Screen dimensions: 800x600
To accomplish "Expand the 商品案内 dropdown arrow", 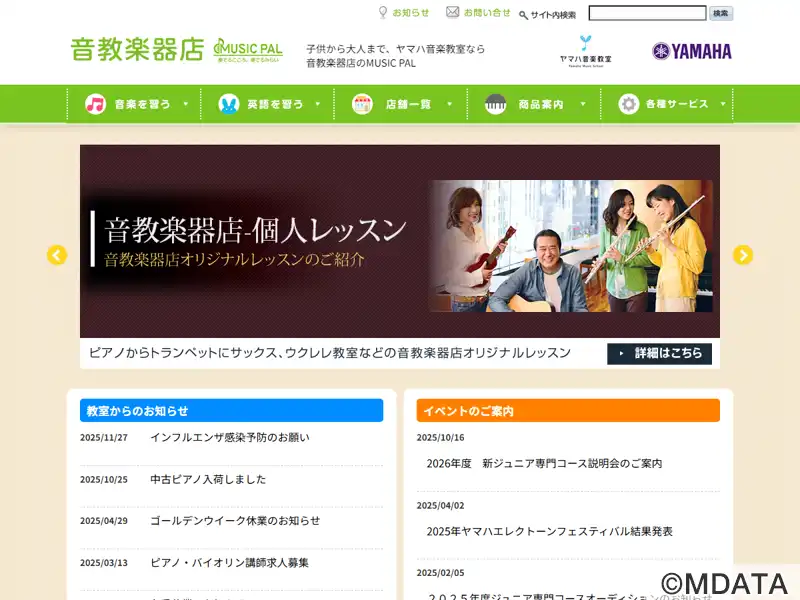I will (x=583, y=104).
